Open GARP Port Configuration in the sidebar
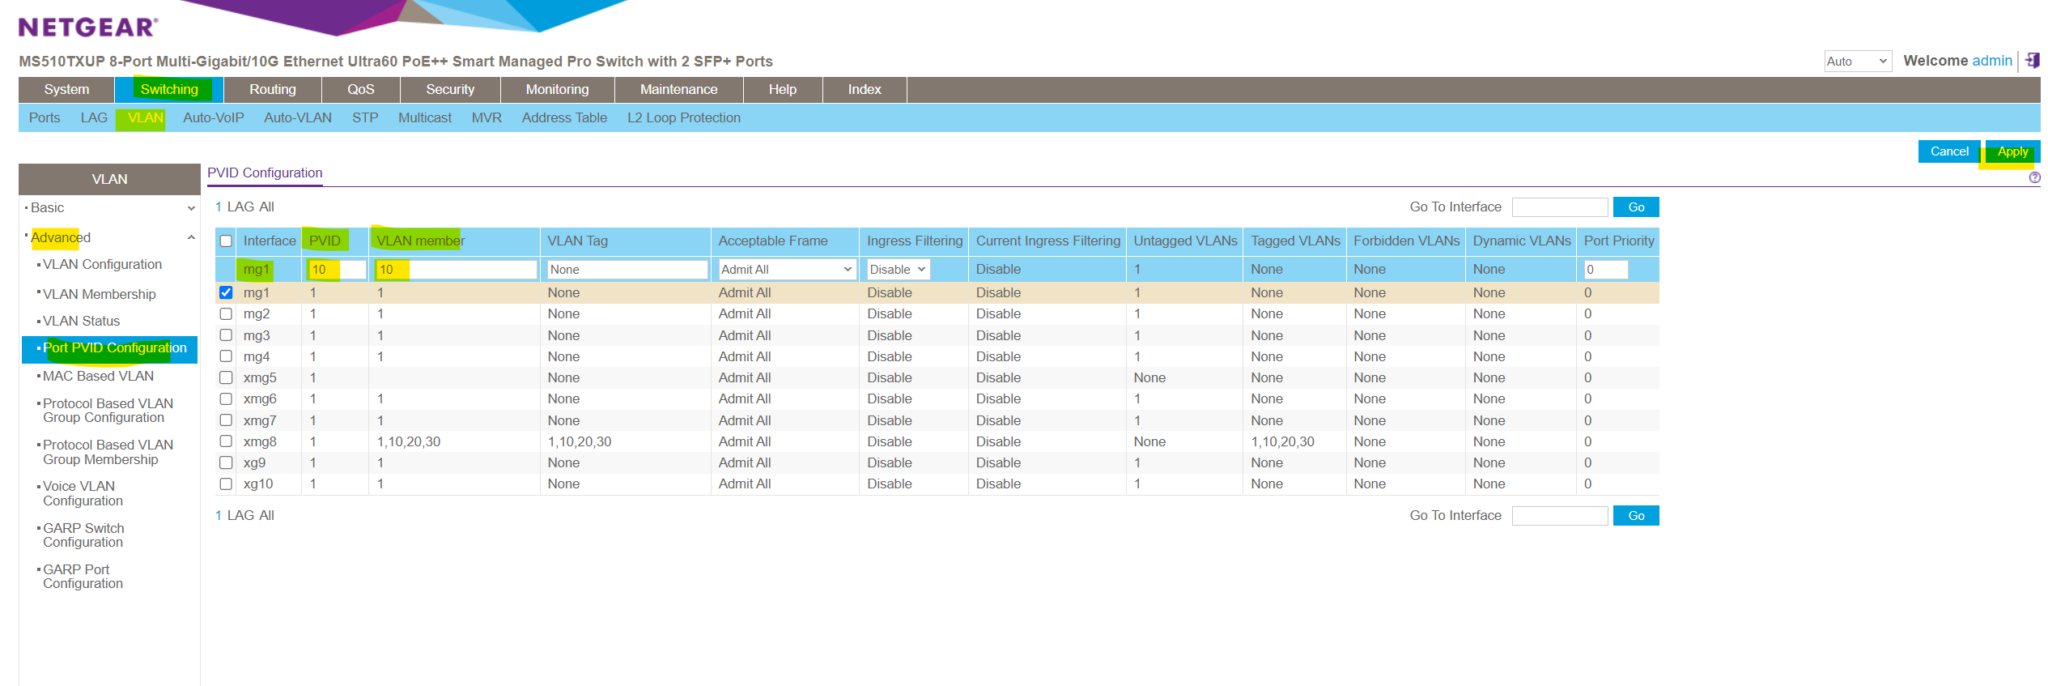This screenshot has height=686, width=2048. [x=82, y=577]
